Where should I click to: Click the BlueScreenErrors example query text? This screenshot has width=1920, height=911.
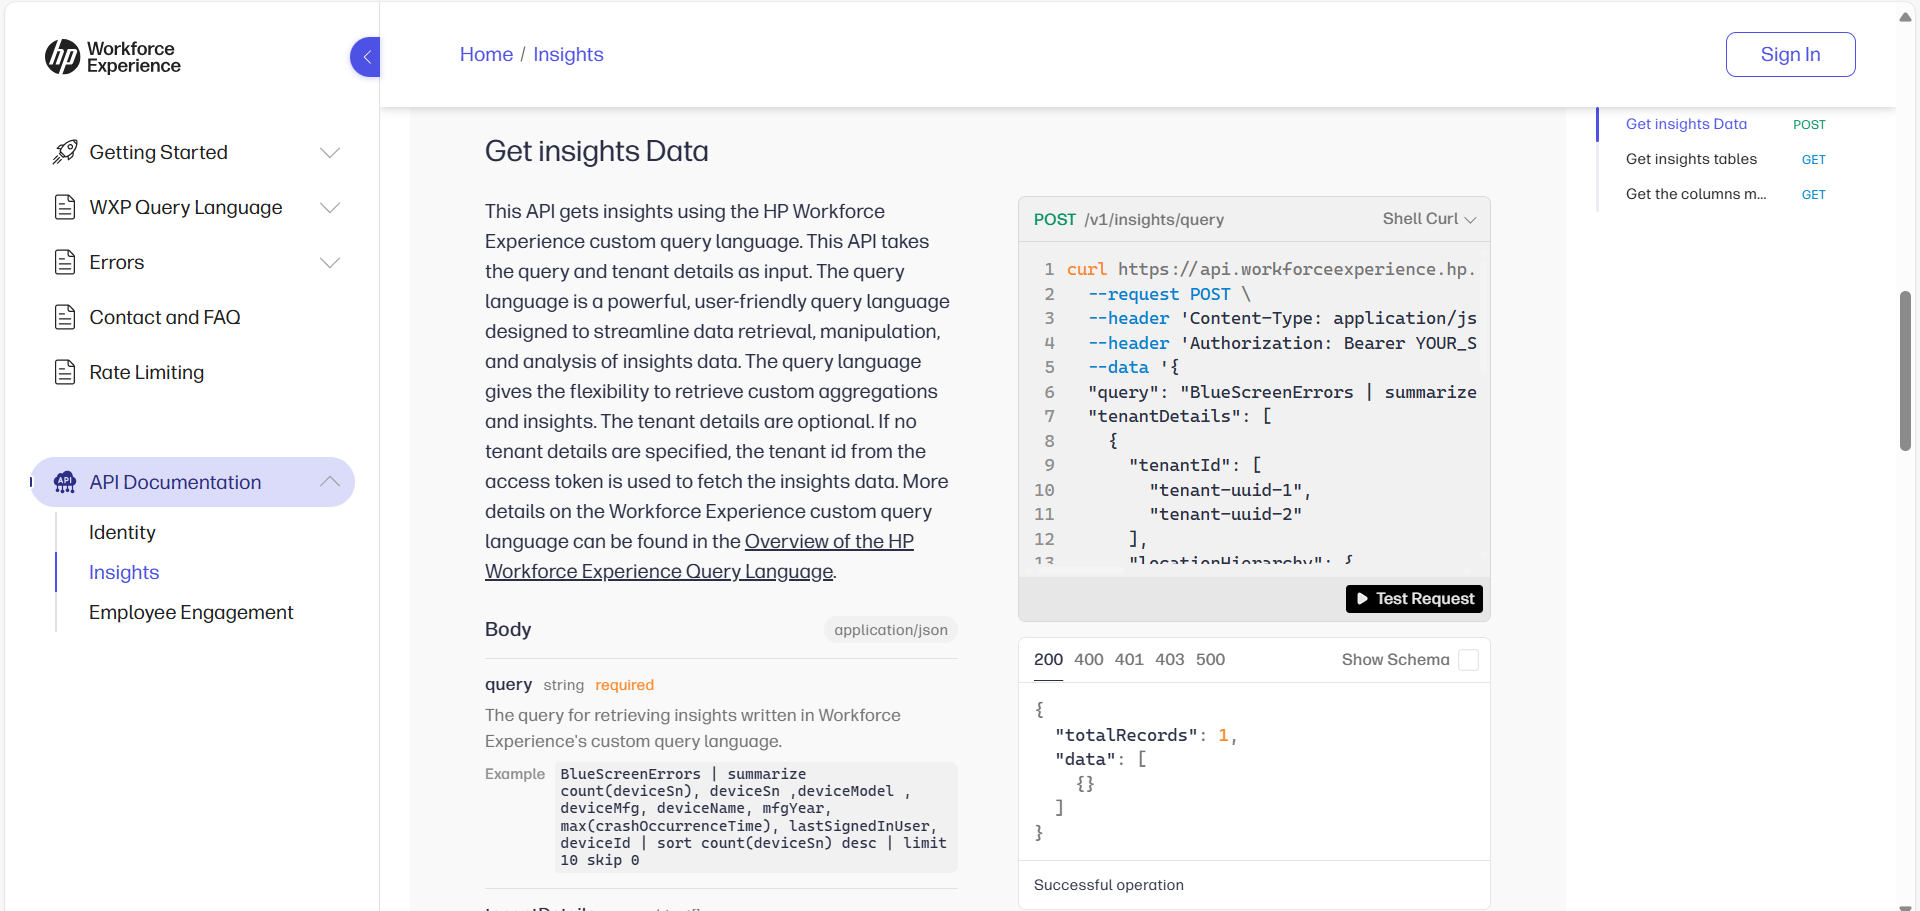pyautogui.click(x=754, y=817)
